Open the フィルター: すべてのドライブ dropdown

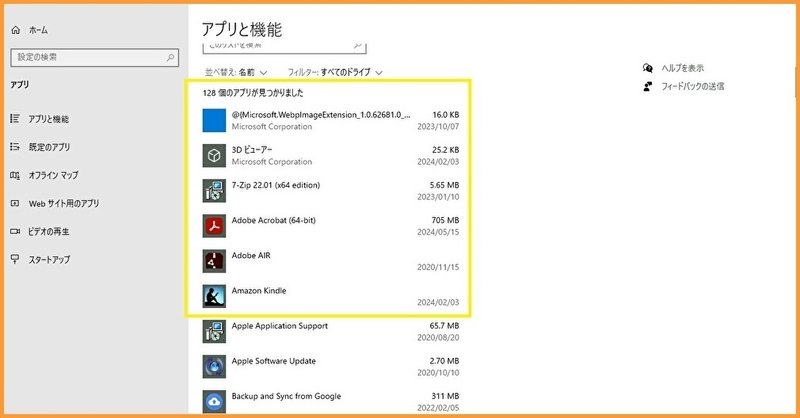(x=335, y=72)
